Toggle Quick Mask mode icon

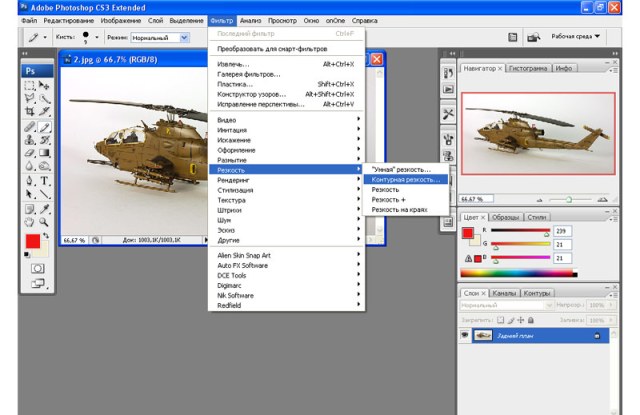tap(38, 268)
